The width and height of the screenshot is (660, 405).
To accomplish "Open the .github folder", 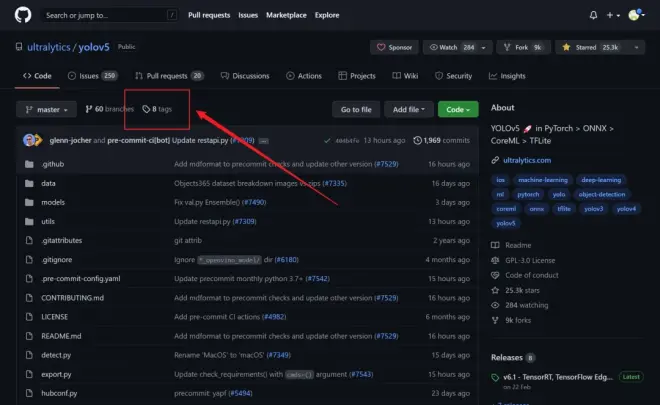I will coord(53,164).
